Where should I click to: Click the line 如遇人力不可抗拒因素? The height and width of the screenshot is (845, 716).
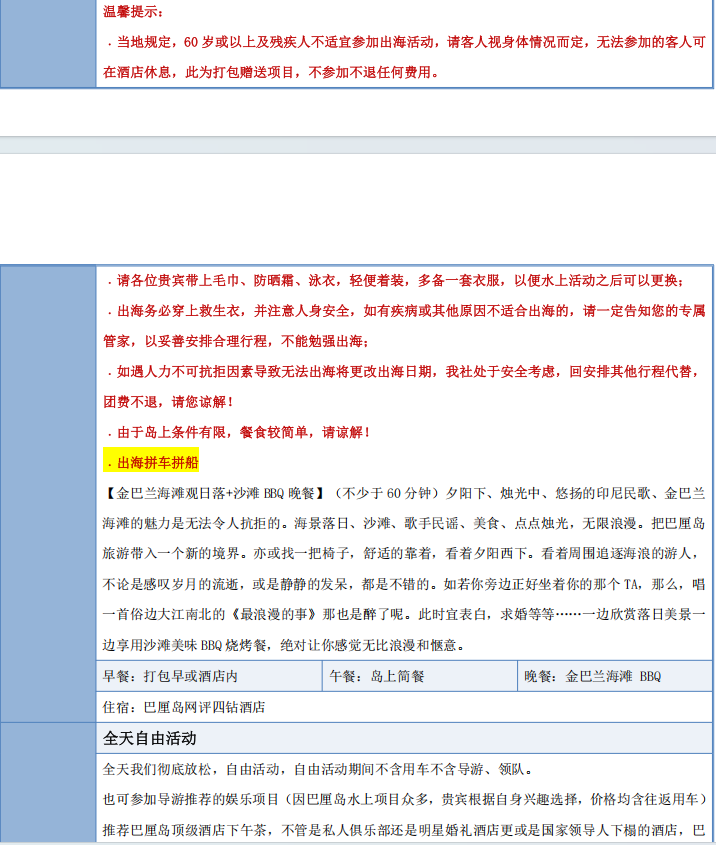pyautogui.click(x=404, y=371)
